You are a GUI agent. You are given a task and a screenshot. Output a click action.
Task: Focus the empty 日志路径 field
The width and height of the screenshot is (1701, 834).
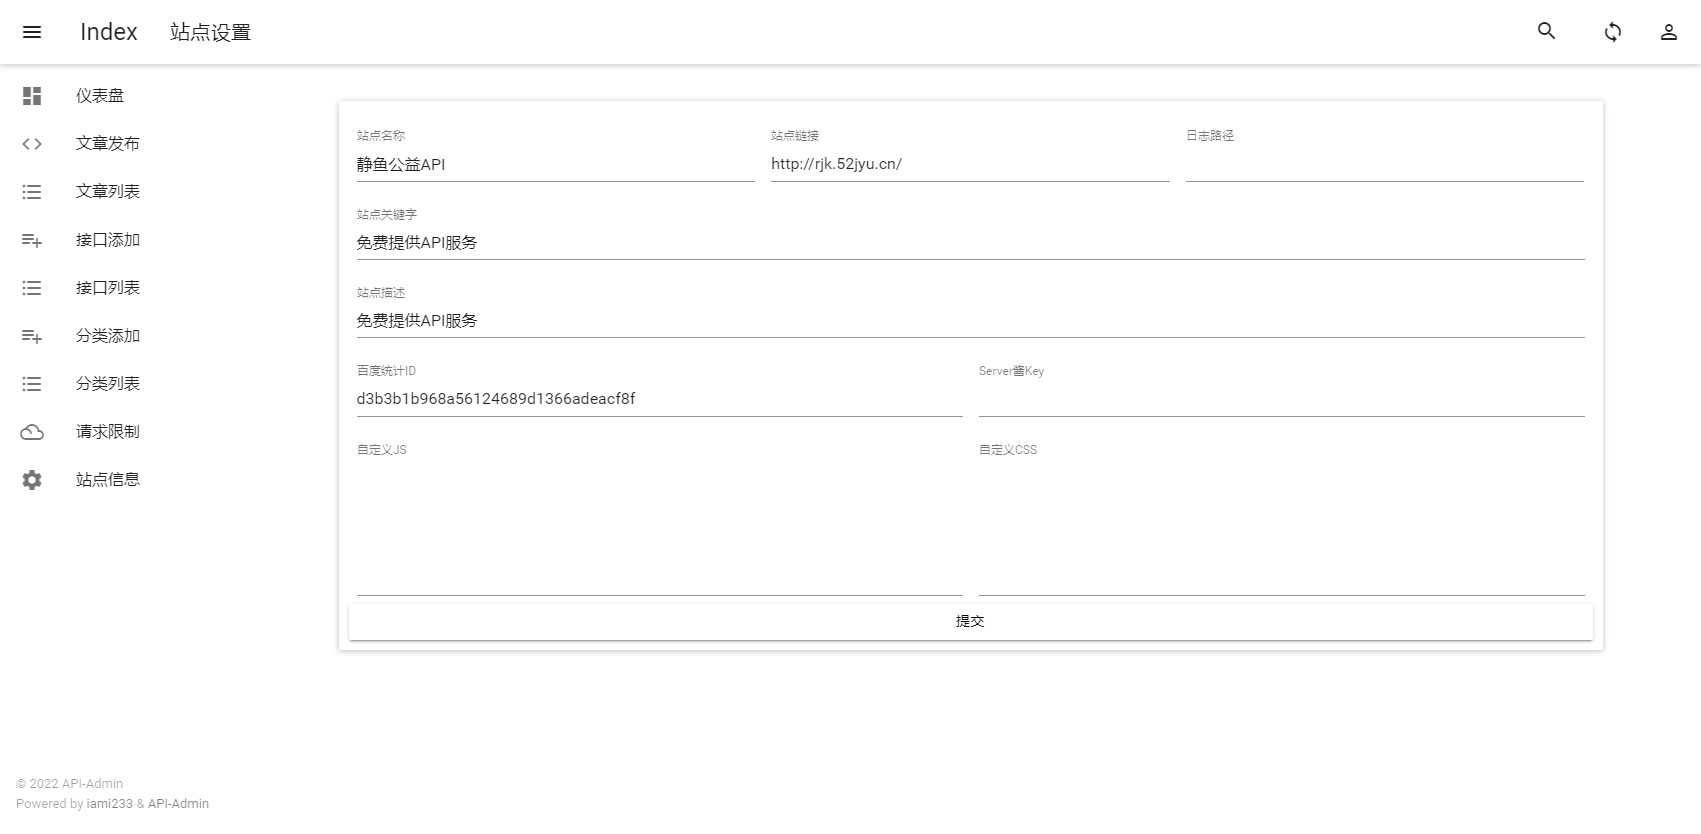point(1384,165)
